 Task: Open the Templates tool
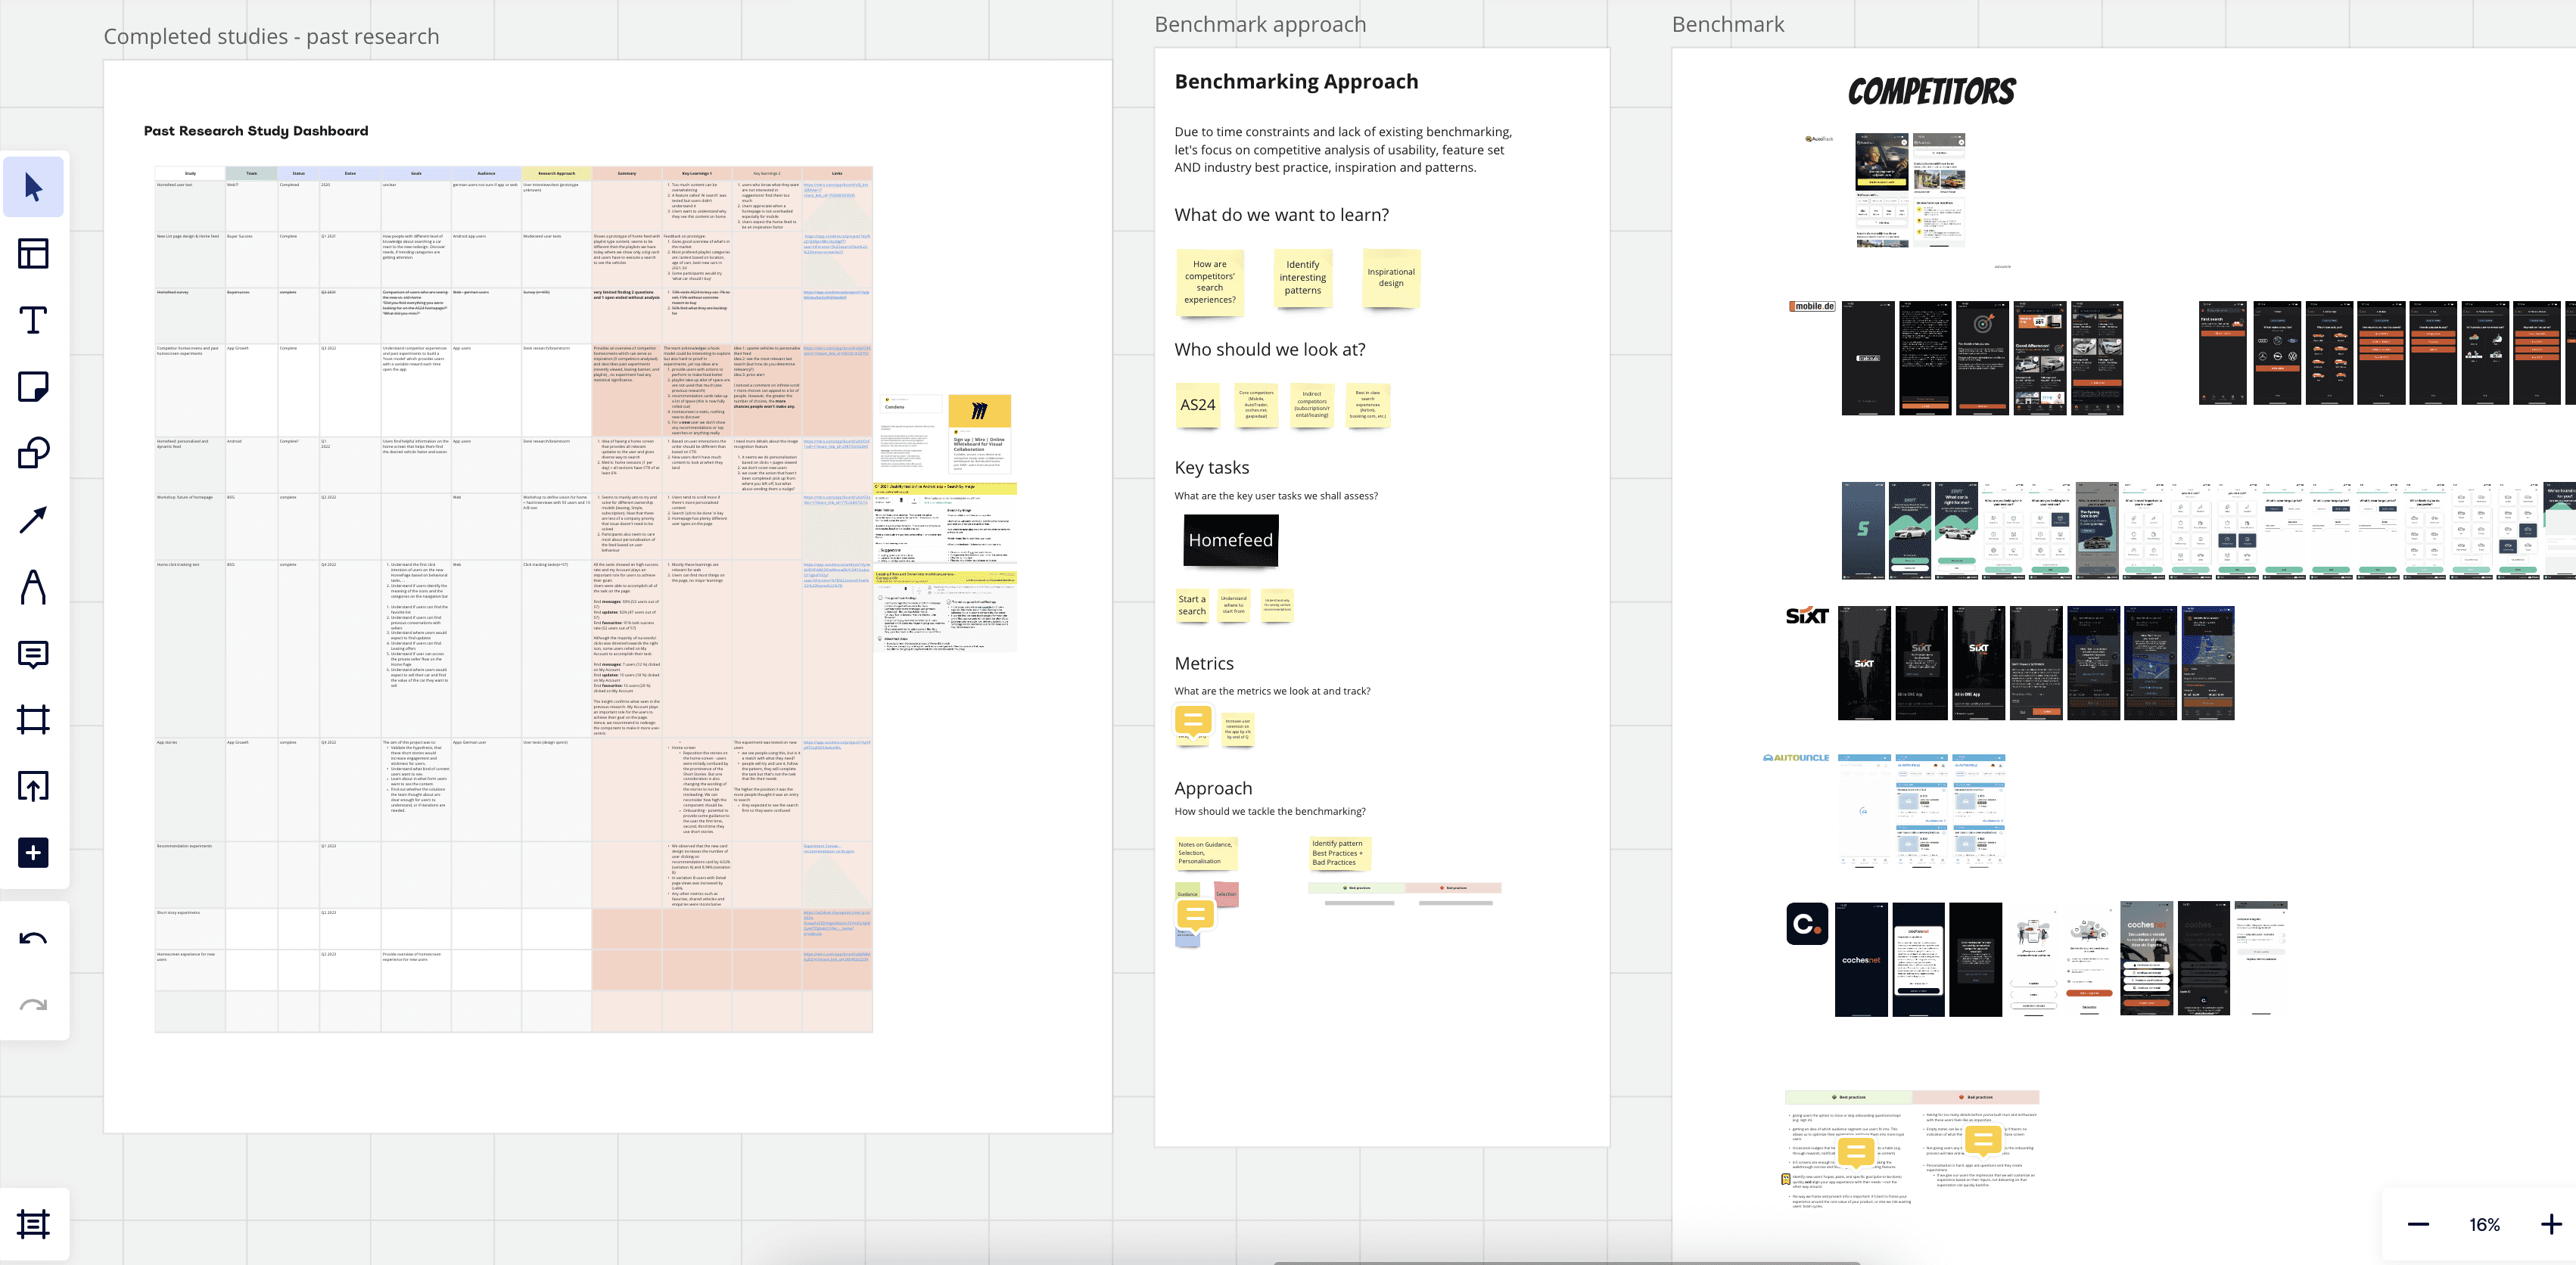click(33, 253)
